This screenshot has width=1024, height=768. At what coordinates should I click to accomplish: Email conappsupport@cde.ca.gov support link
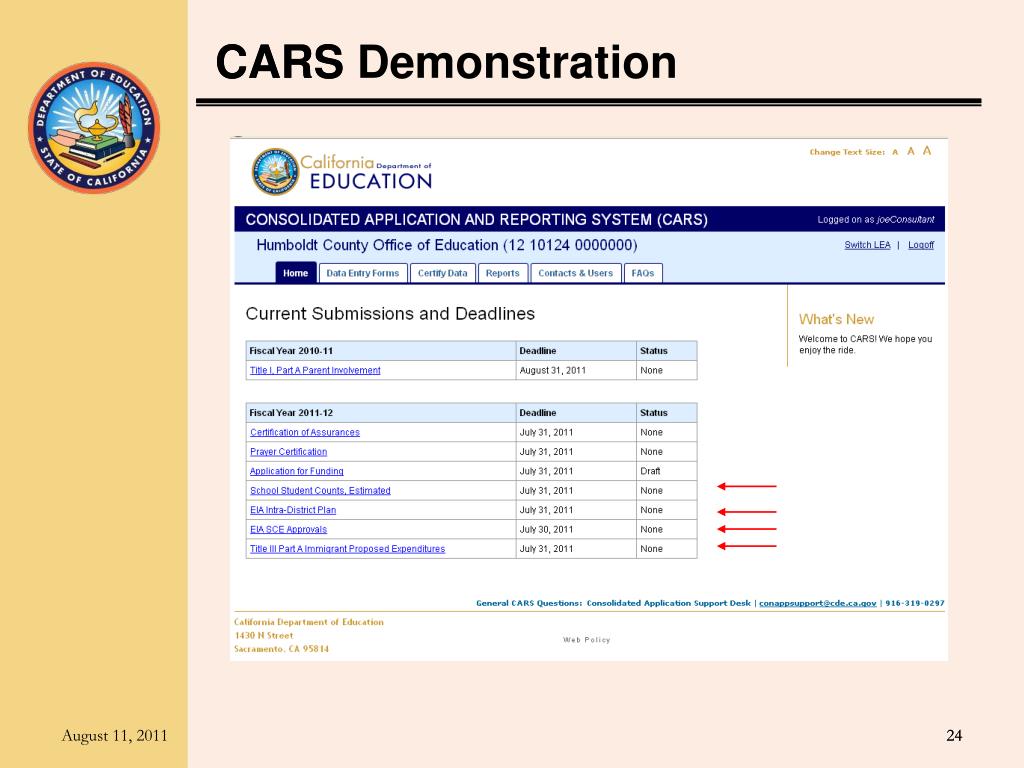click(x=818, y=603)
